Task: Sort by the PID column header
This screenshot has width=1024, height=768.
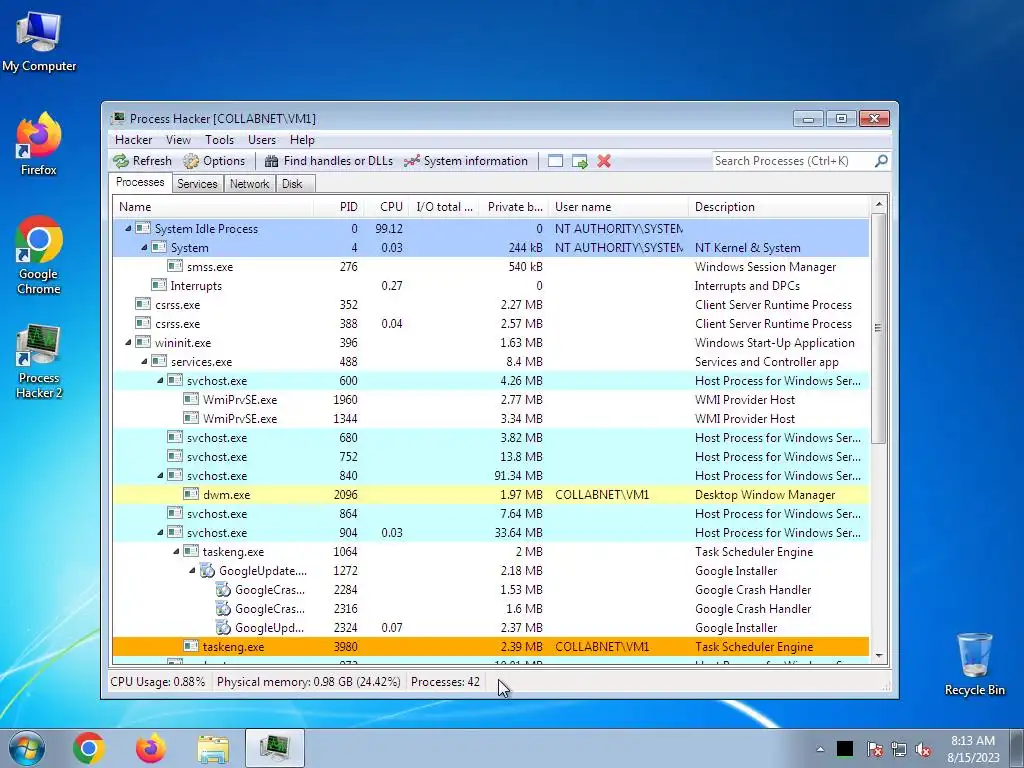Action: pyautogui.click(x=339, y=207)
